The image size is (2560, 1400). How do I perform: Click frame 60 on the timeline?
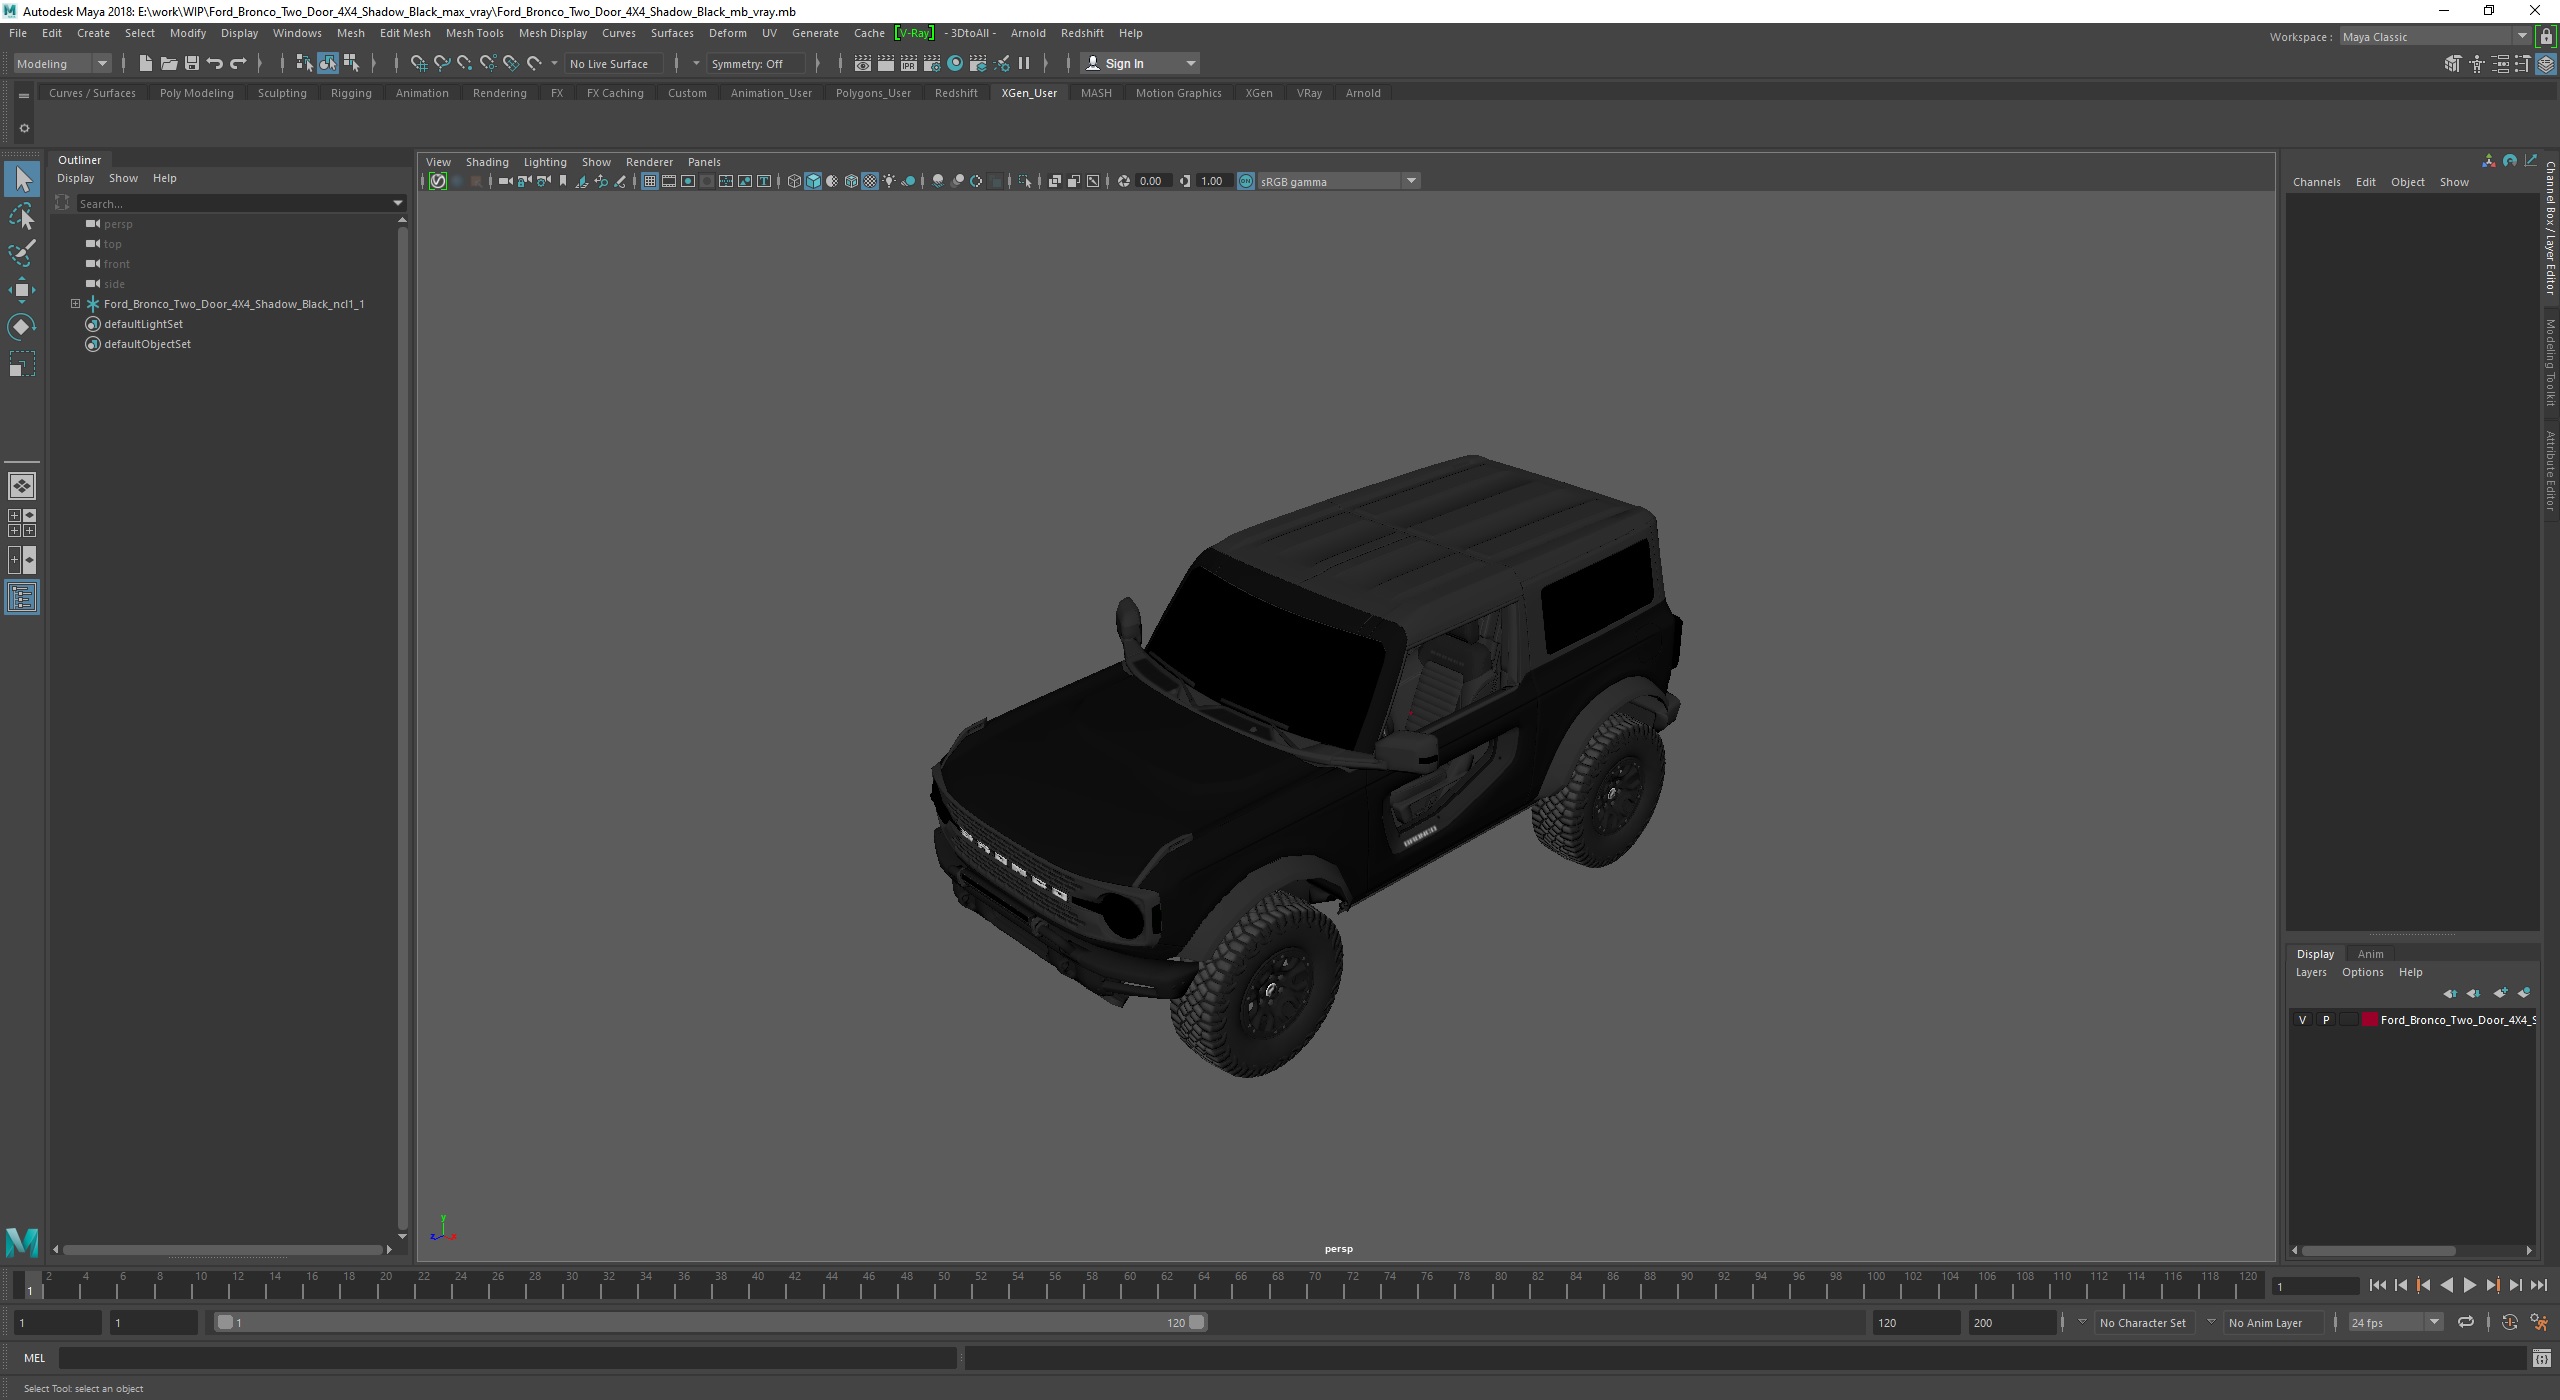(x=1129, y=1284)
